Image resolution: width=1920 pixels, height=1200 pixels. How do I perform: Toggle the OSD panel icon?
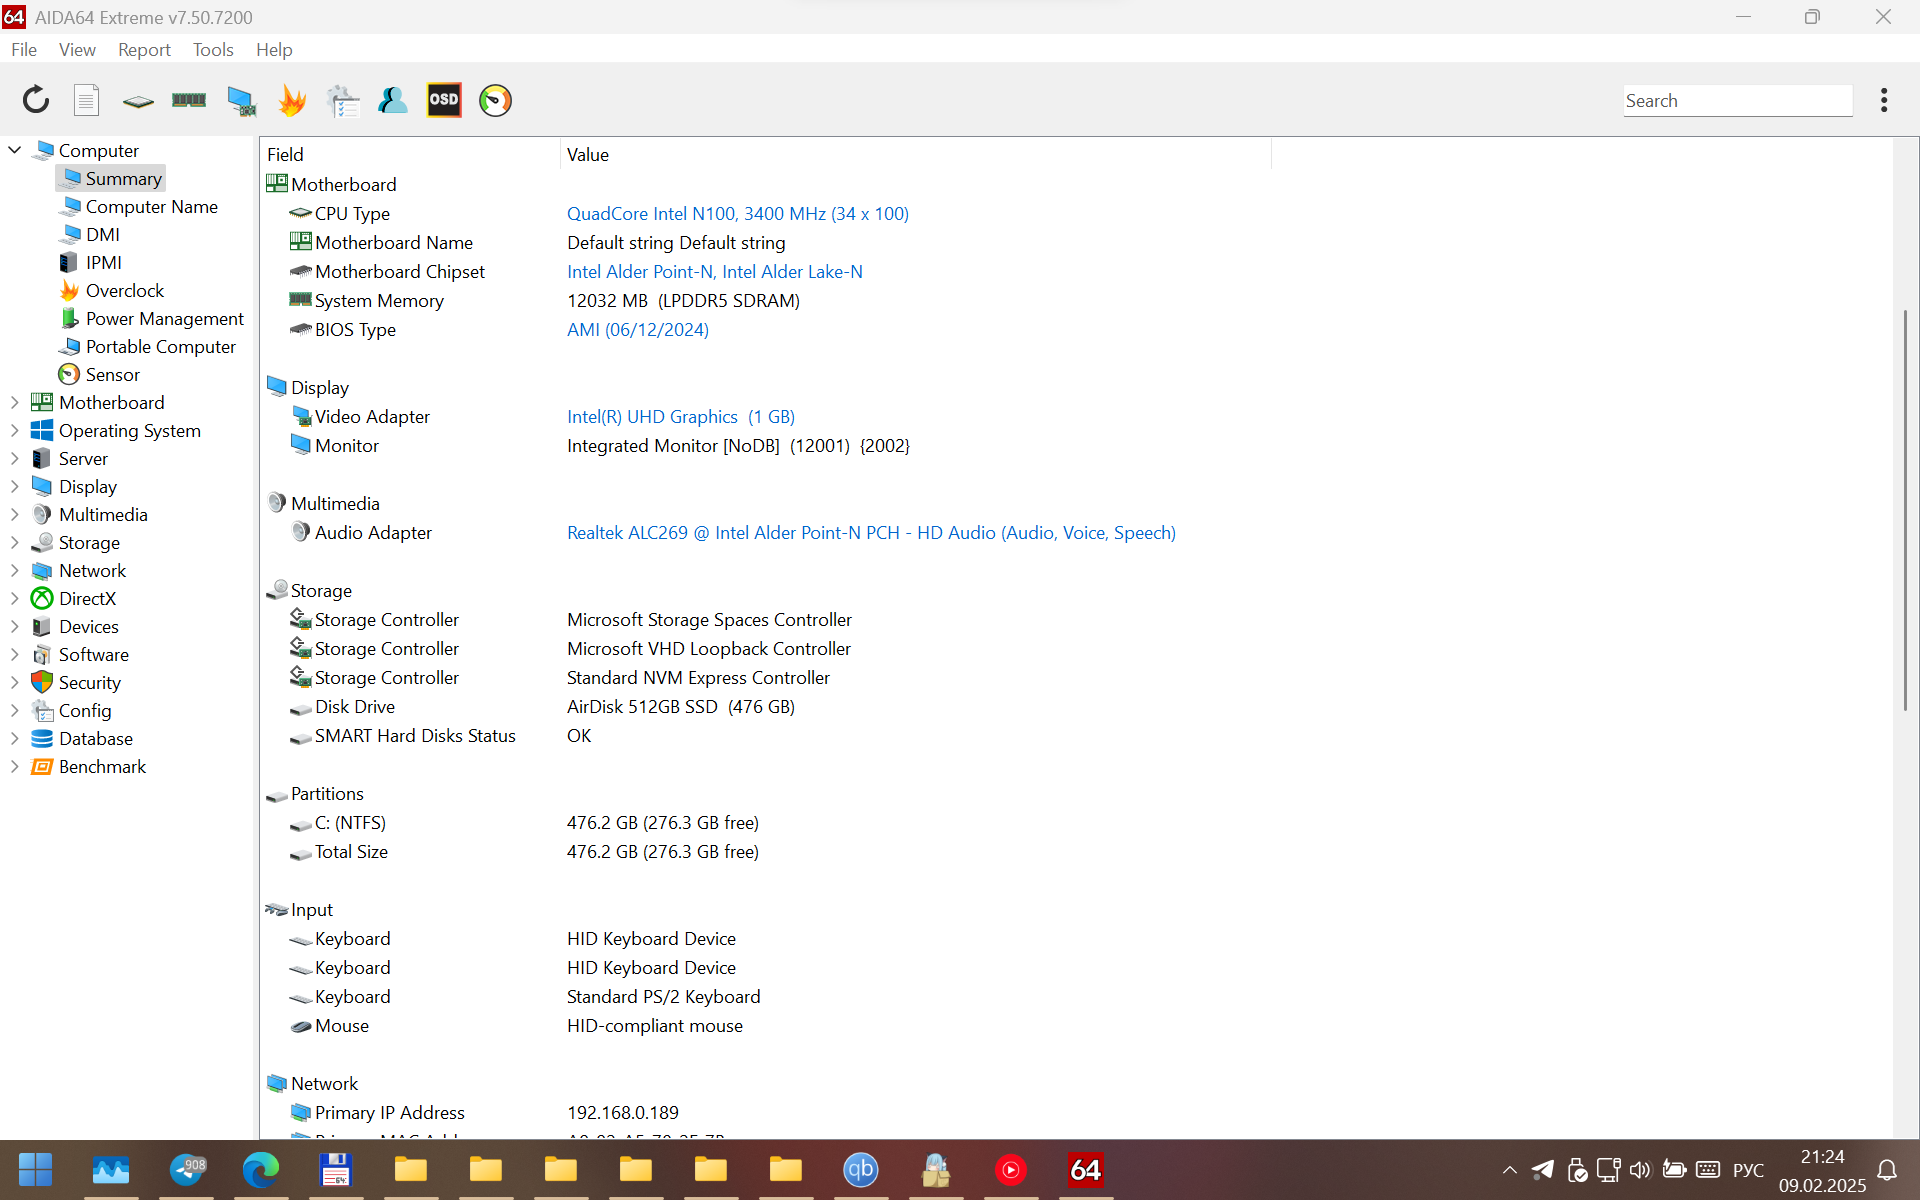click(444, 100)
